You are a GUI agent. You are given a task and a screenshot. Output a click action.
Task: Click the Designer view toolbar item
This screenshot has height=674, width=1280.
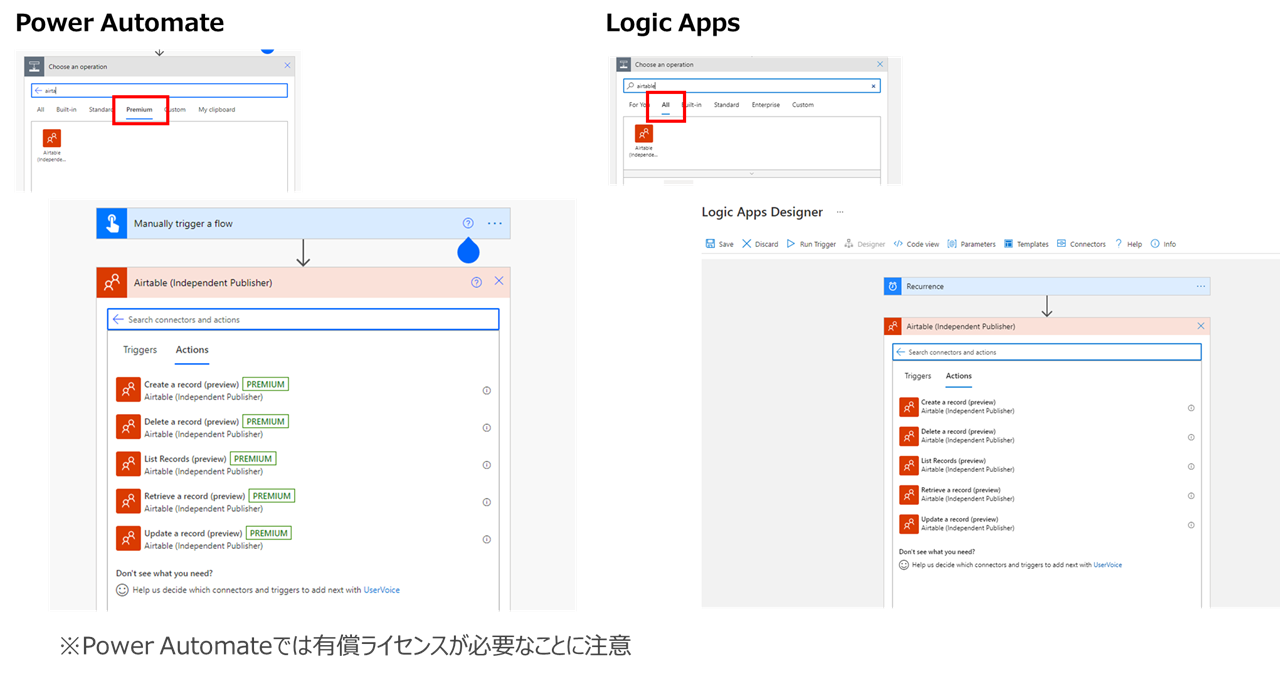tap(865, 244)
